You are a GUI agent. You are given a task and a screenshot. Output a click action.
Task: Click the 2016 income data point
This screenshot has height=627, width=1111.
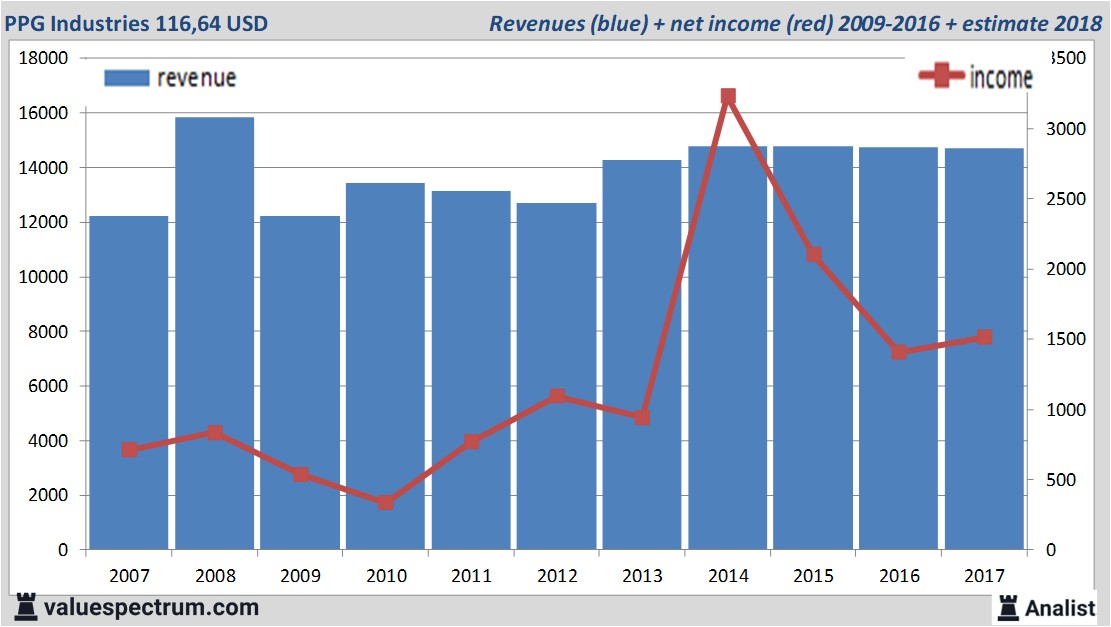(899, 352)
